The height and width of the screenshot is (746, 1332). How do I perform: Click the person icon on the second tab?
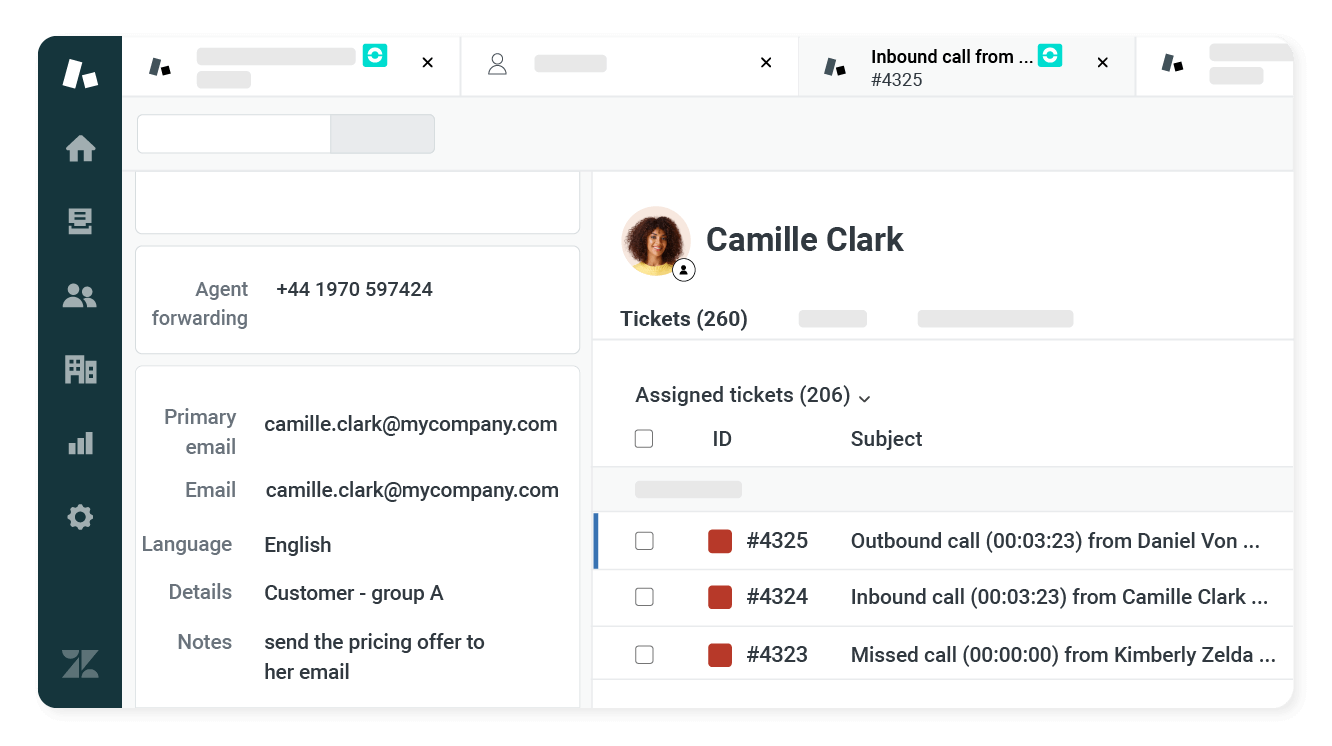[497, 62]
